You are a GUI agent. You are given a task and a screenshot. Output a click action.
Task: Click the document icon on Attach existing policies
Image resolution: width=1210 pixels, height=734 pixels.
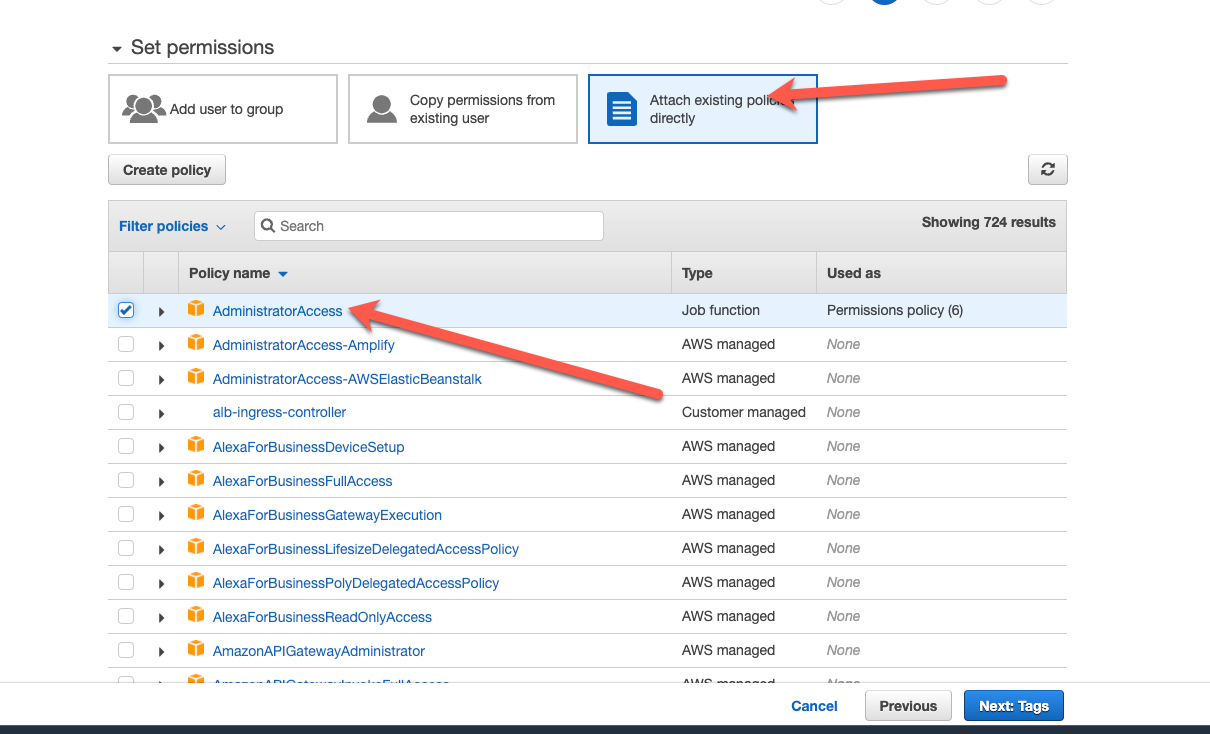click(x=622, y=108)
